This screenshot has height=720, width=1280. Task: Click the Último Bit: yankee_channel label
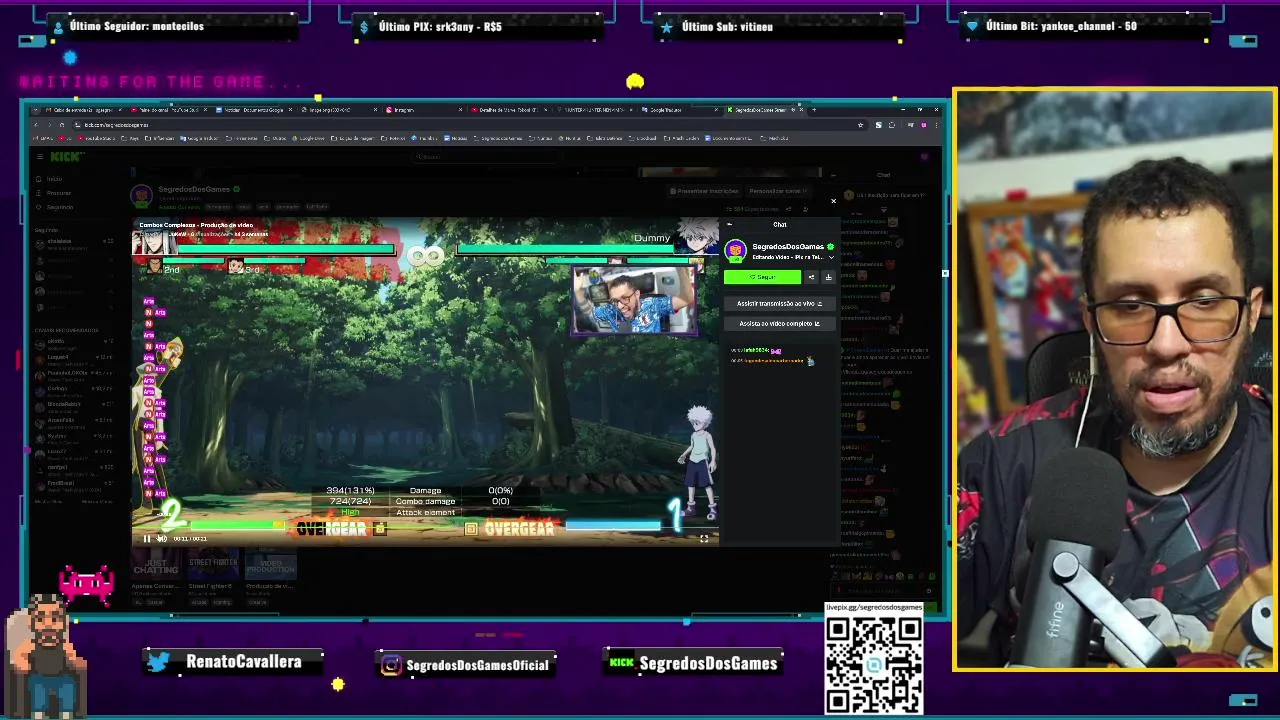[1061, 26]
